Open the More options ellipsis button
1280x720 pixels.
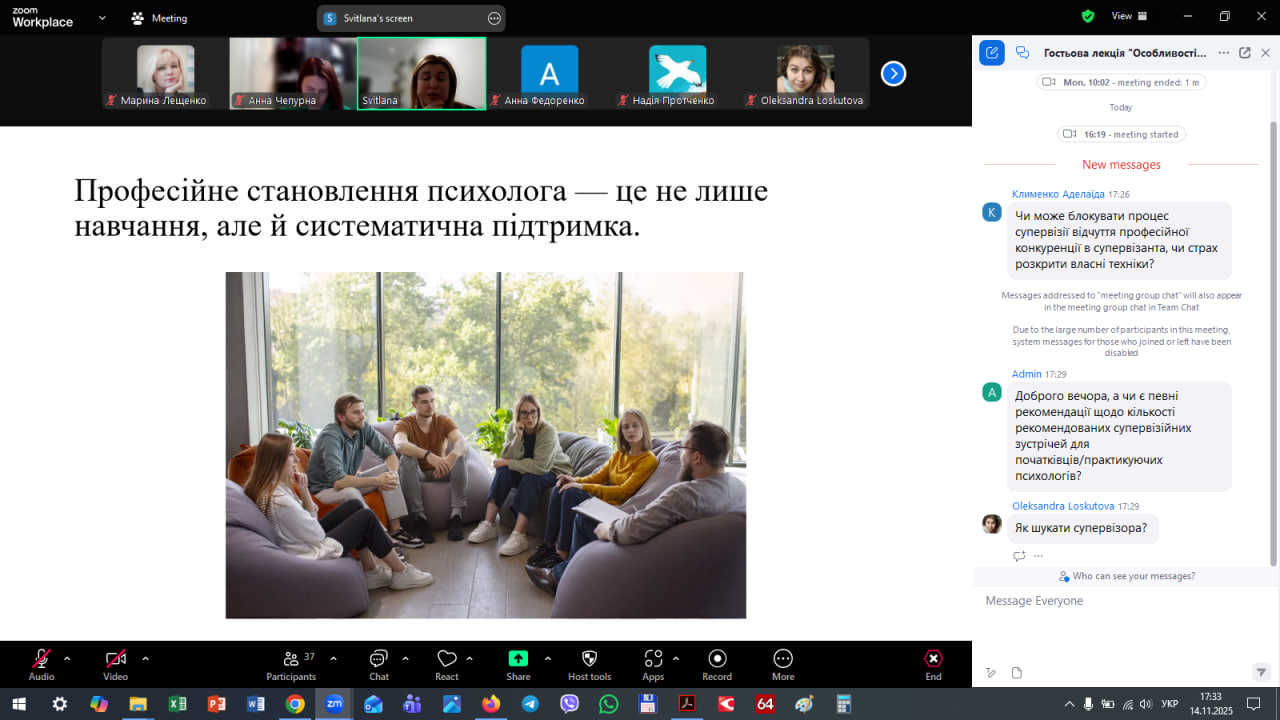[x=783, y=663]
